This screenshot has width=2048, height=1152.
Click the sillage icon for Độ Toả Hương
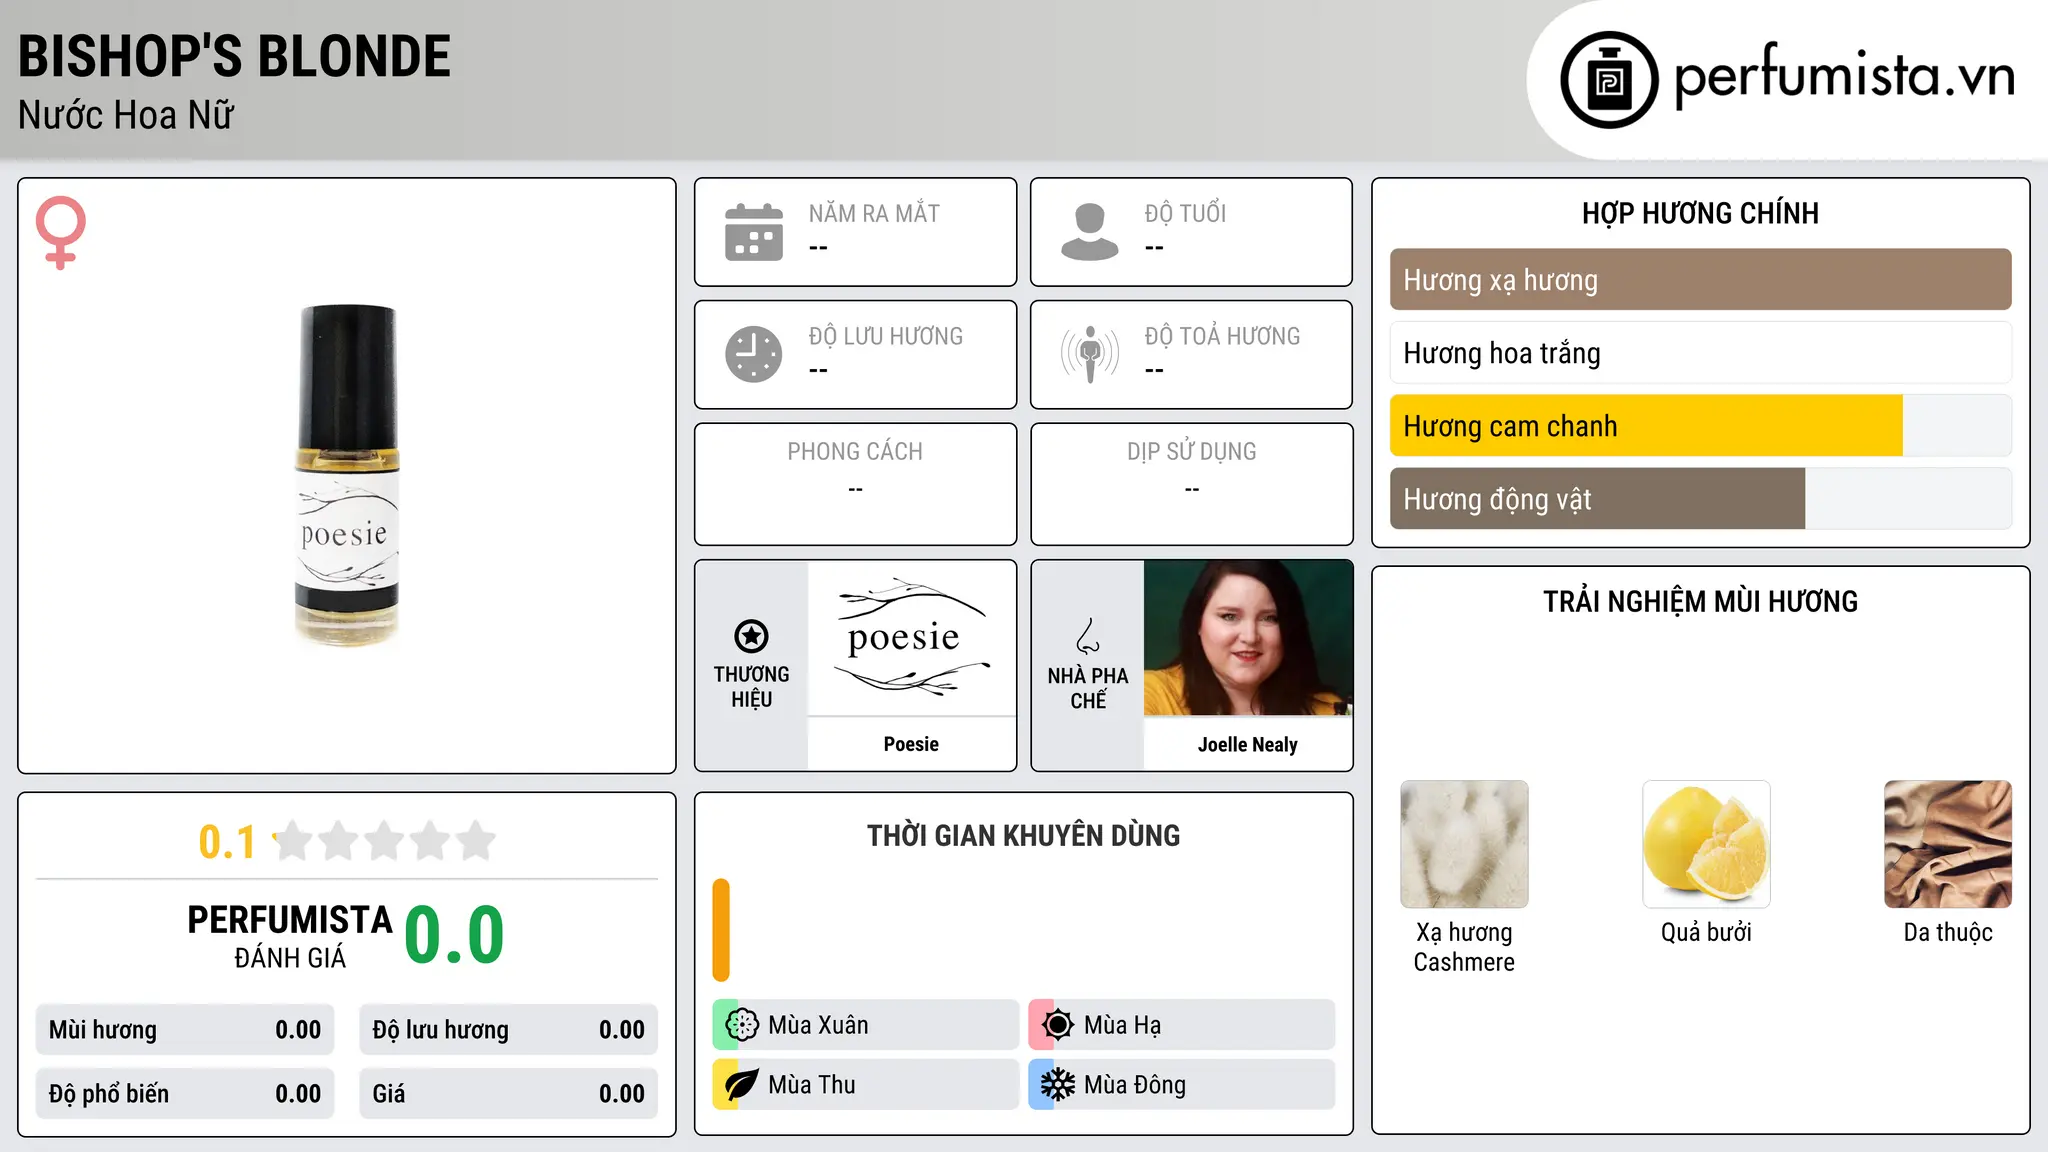pyautogui.click(x=1090, y=354)
